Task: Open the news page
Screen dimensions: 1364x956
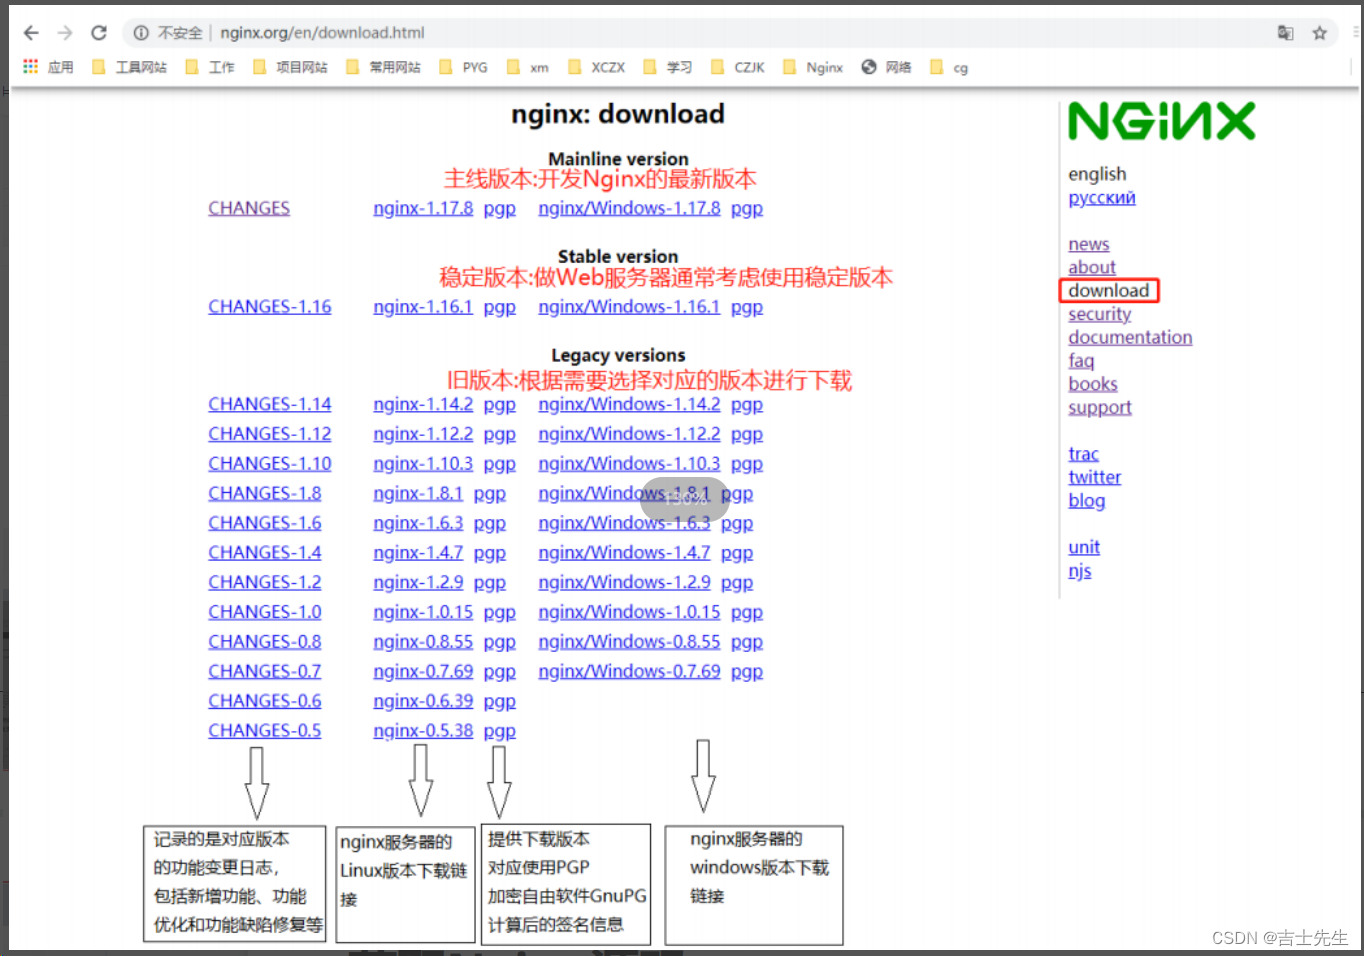Action: pos(1089,244)
